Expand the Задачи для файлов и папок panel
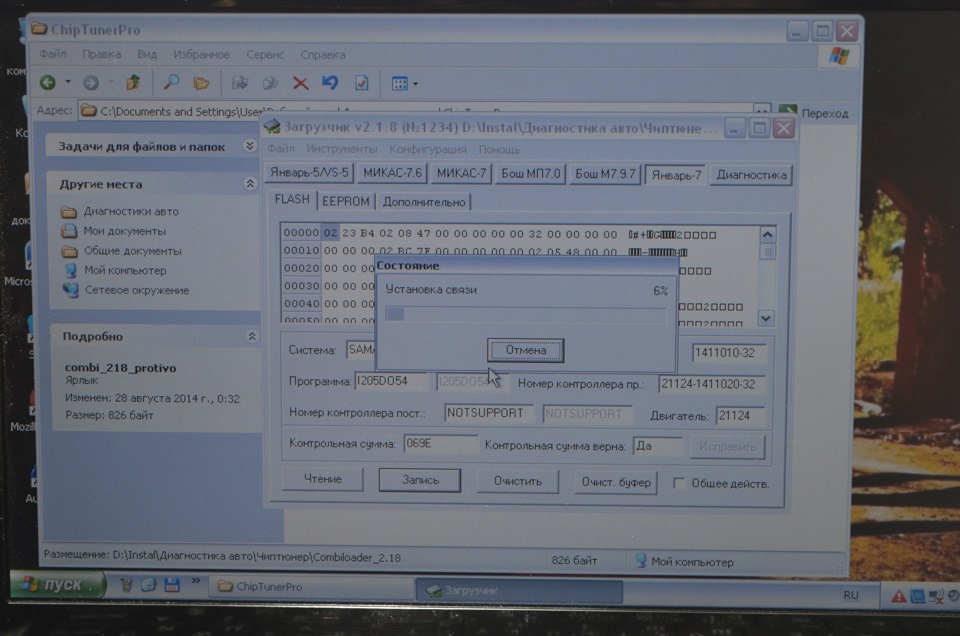Viewport: 960px width, 636px height. 249,146
